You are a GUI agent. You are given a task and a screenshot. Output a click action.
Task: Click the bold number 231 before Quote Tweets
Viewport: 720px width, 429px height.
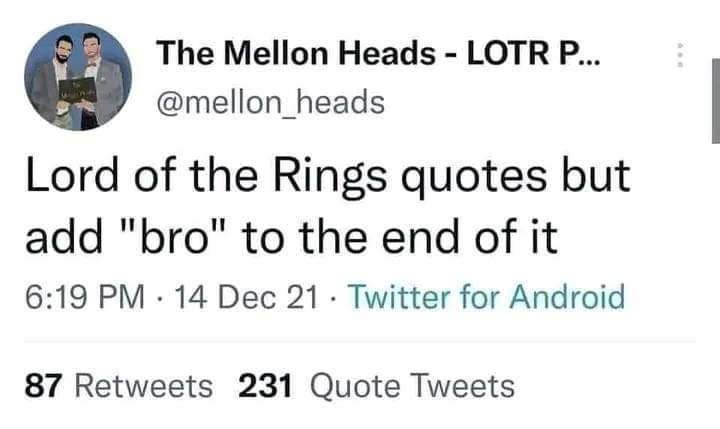point(265,386)
